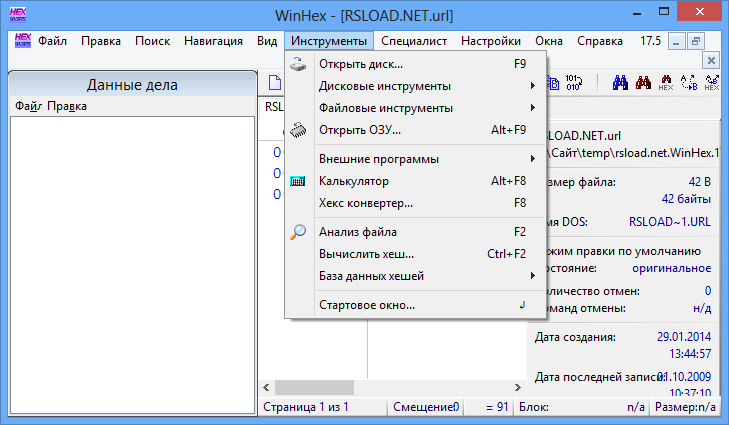Screen dimensions: 729x425
Task: Click the blue binoculars Find Text icon
Action: click(x=620, y=83)
